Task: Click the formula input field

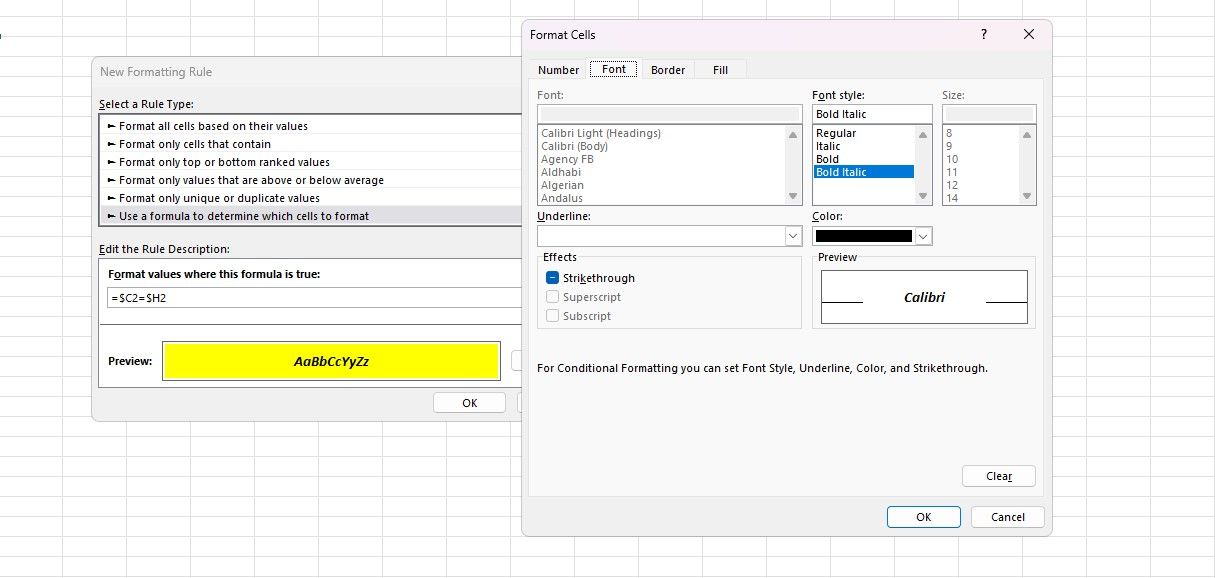Action: (300, 297)
